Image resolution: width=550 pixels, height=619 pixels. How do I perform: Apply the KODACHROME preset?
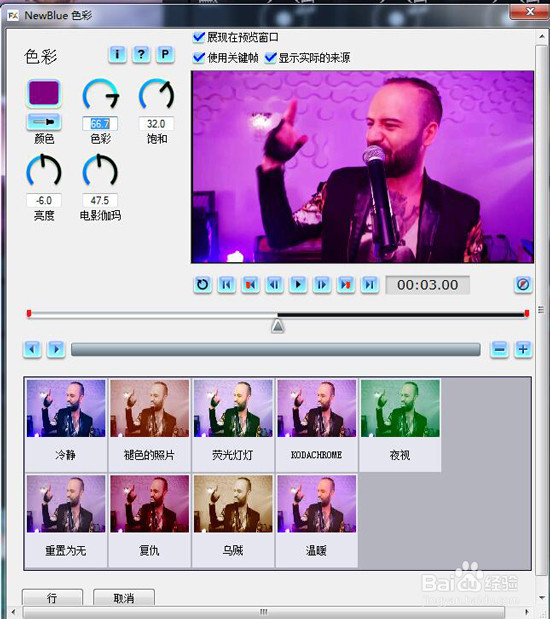pyautogui.click(x=317, y=425)
